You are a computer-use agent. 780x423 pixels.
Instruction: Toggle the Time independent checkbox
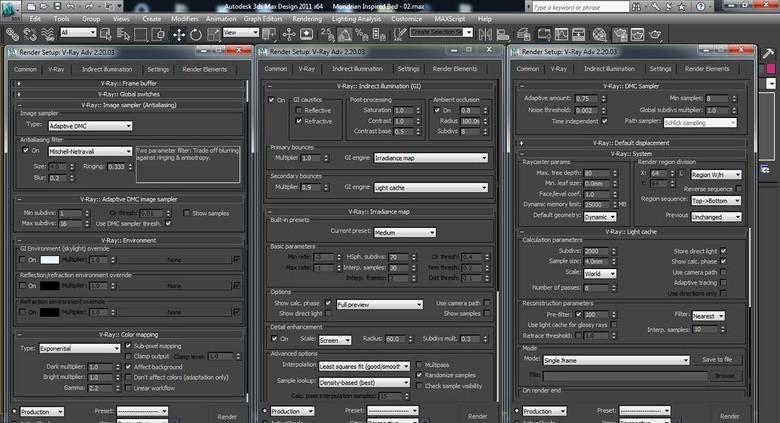point(604,121)
